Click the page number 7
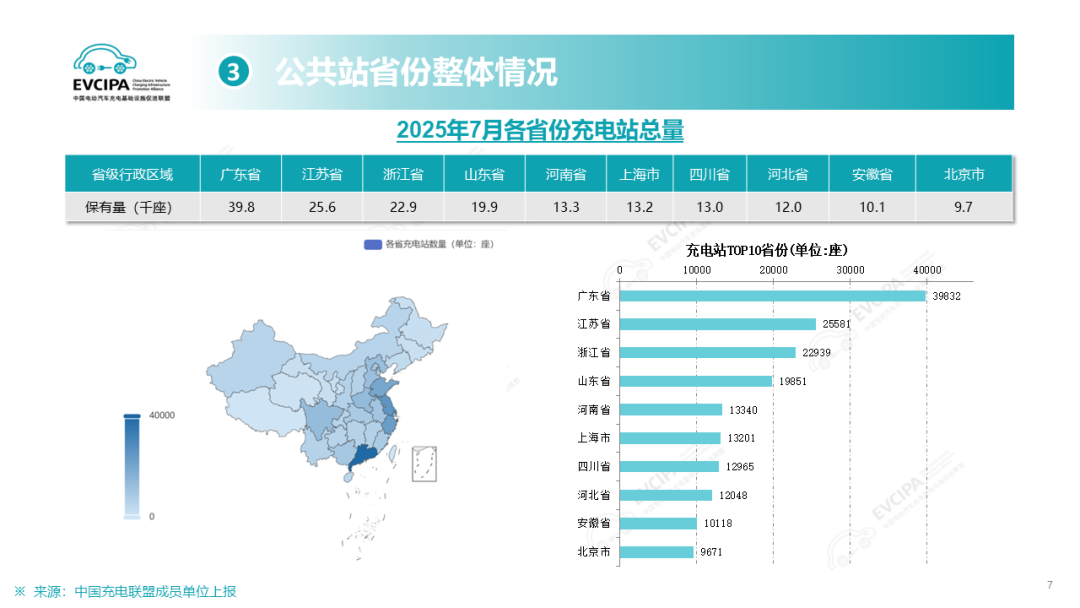Viewport: 1080px width, 608px height. (x=1050, y=585)
